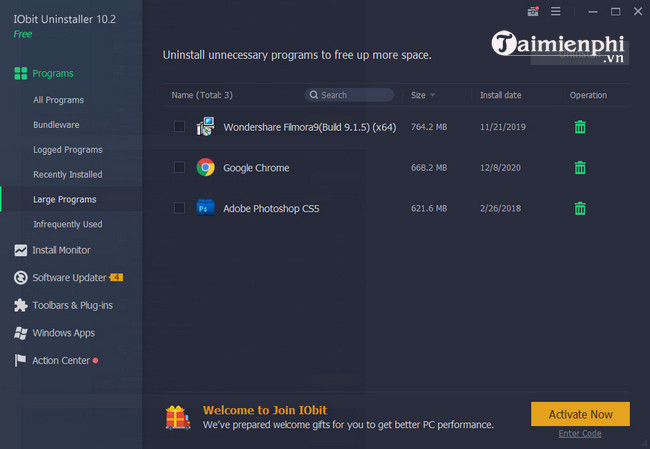Open All Programs list
650x449 pixels.
[58, 100]
